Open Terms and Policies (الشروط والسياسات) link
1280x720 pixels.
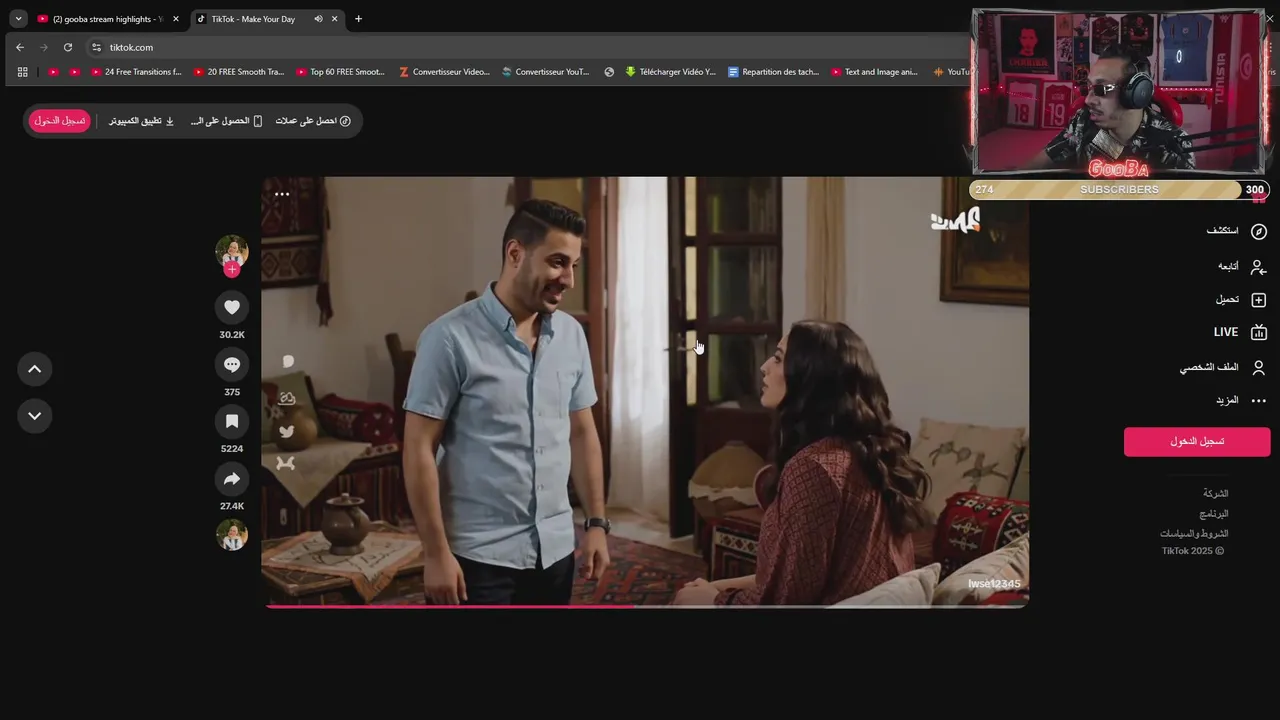[1194, 534]
